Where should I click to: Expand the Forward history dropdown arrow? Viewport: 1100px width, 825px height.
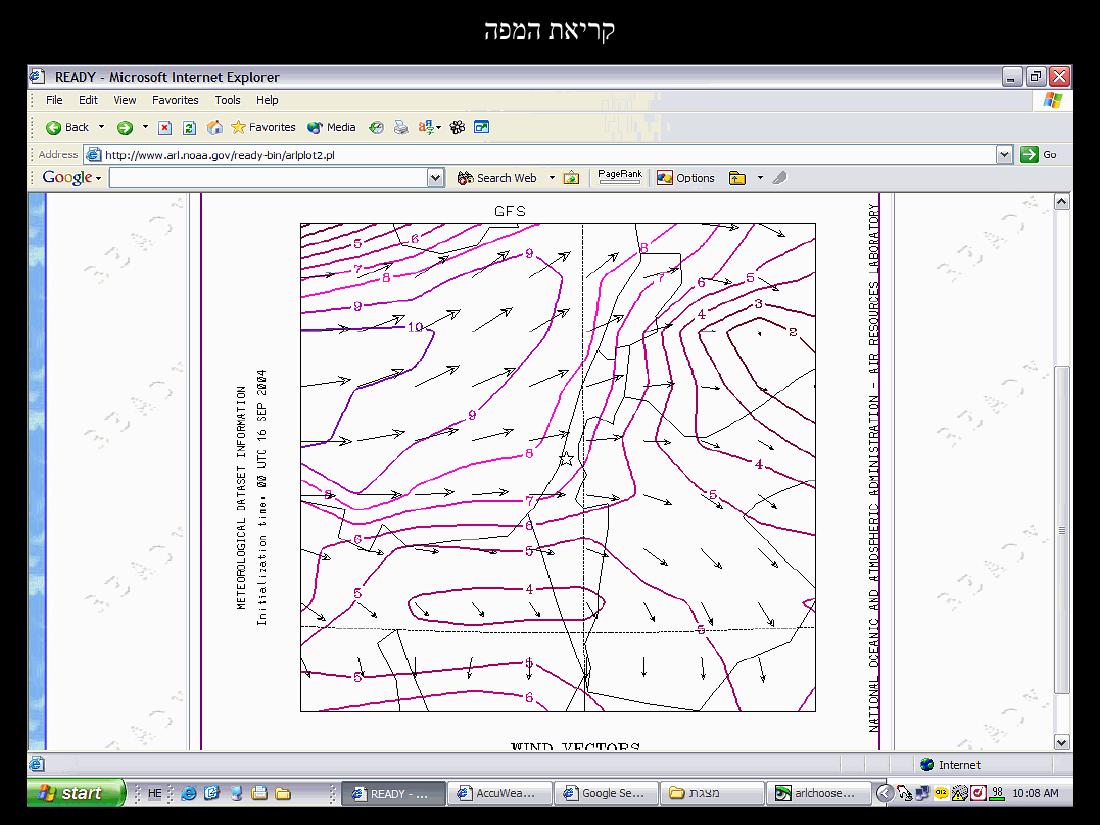pyautogui.click(x=145, y=128)
